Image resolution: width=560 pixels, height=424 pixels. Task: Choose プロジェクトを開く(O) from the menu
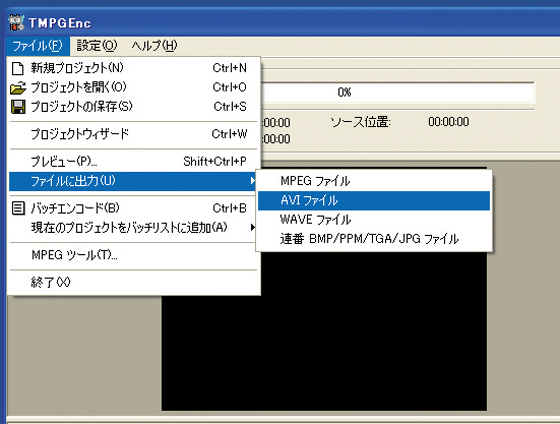point(133,87)
